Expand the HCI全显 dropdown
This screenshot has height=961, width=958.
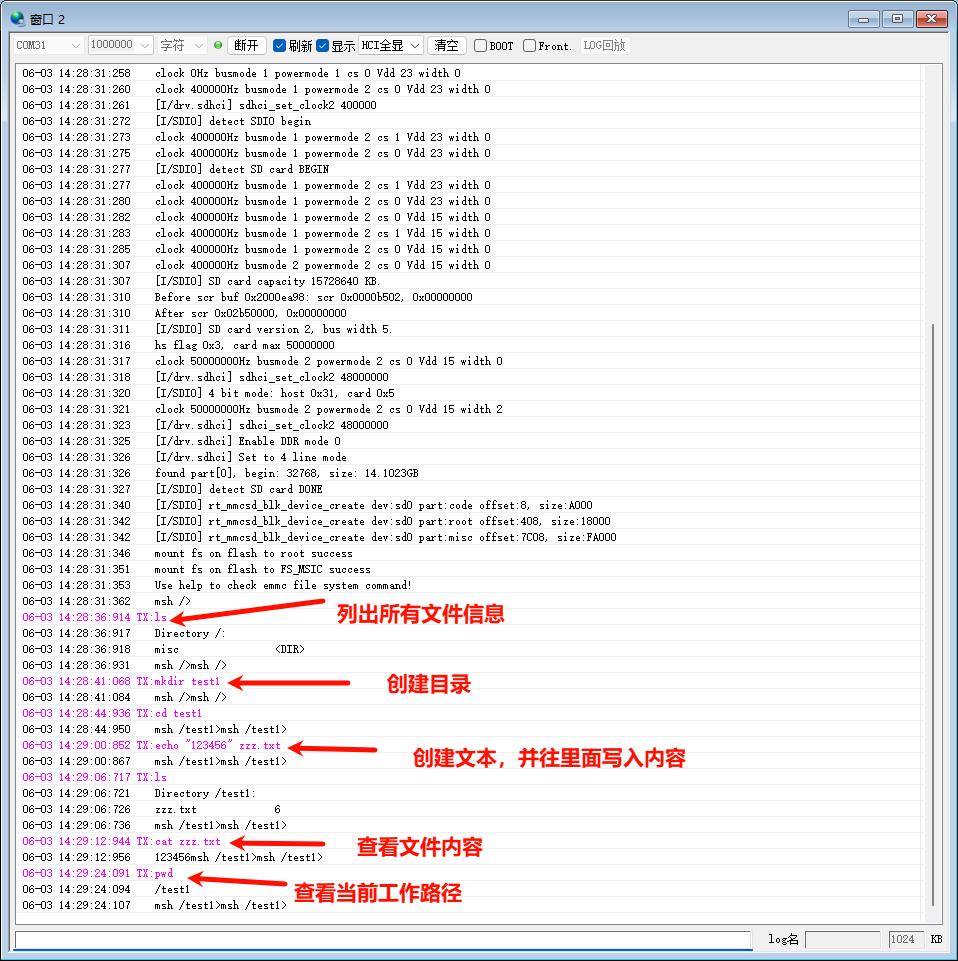pos(390,45)
